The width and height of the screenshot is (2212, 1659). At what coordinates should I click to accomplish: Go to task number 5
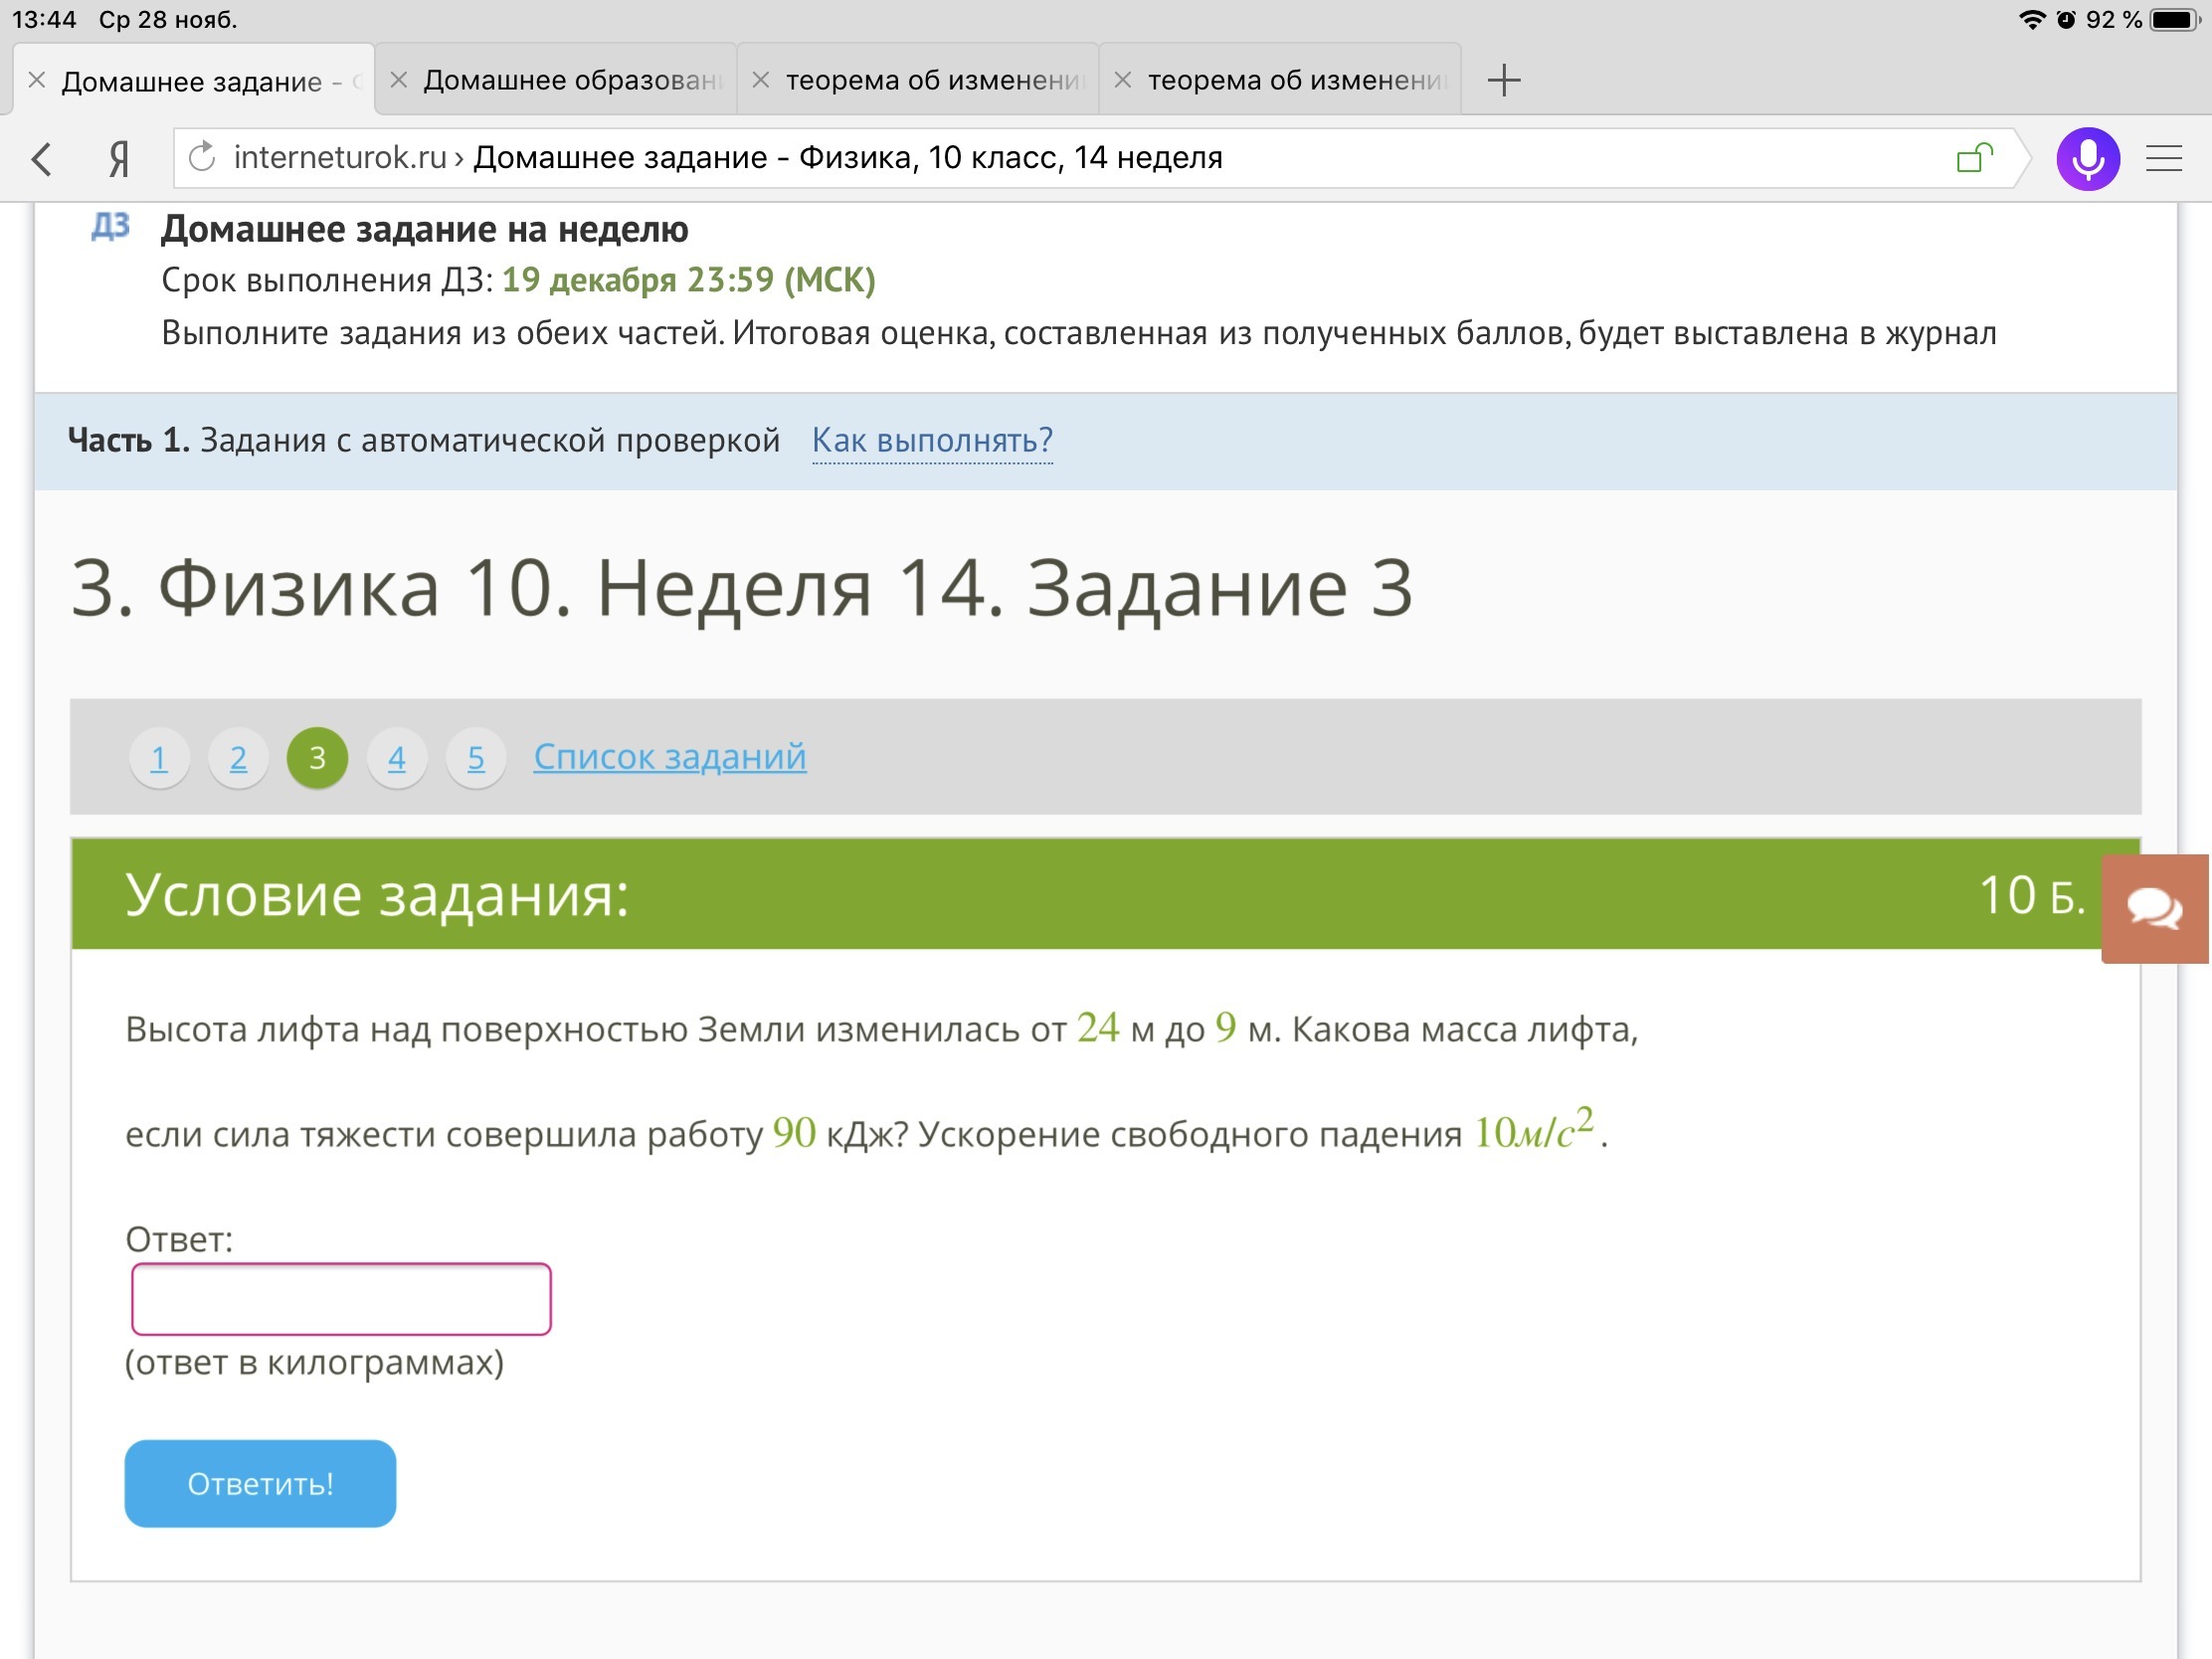pyautogui.click(x=476, y=758)
